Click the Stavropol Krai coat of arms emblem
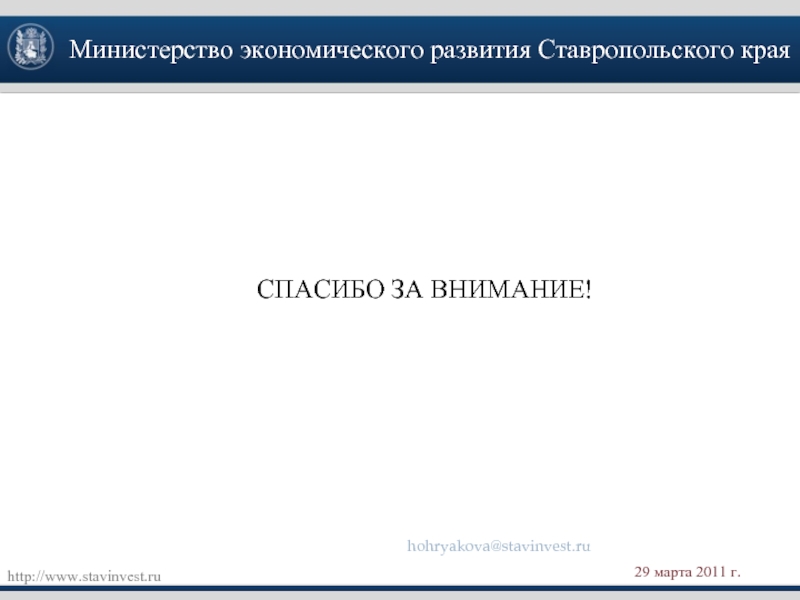Viewport: 800px width, 600px height. click(31, 47)
